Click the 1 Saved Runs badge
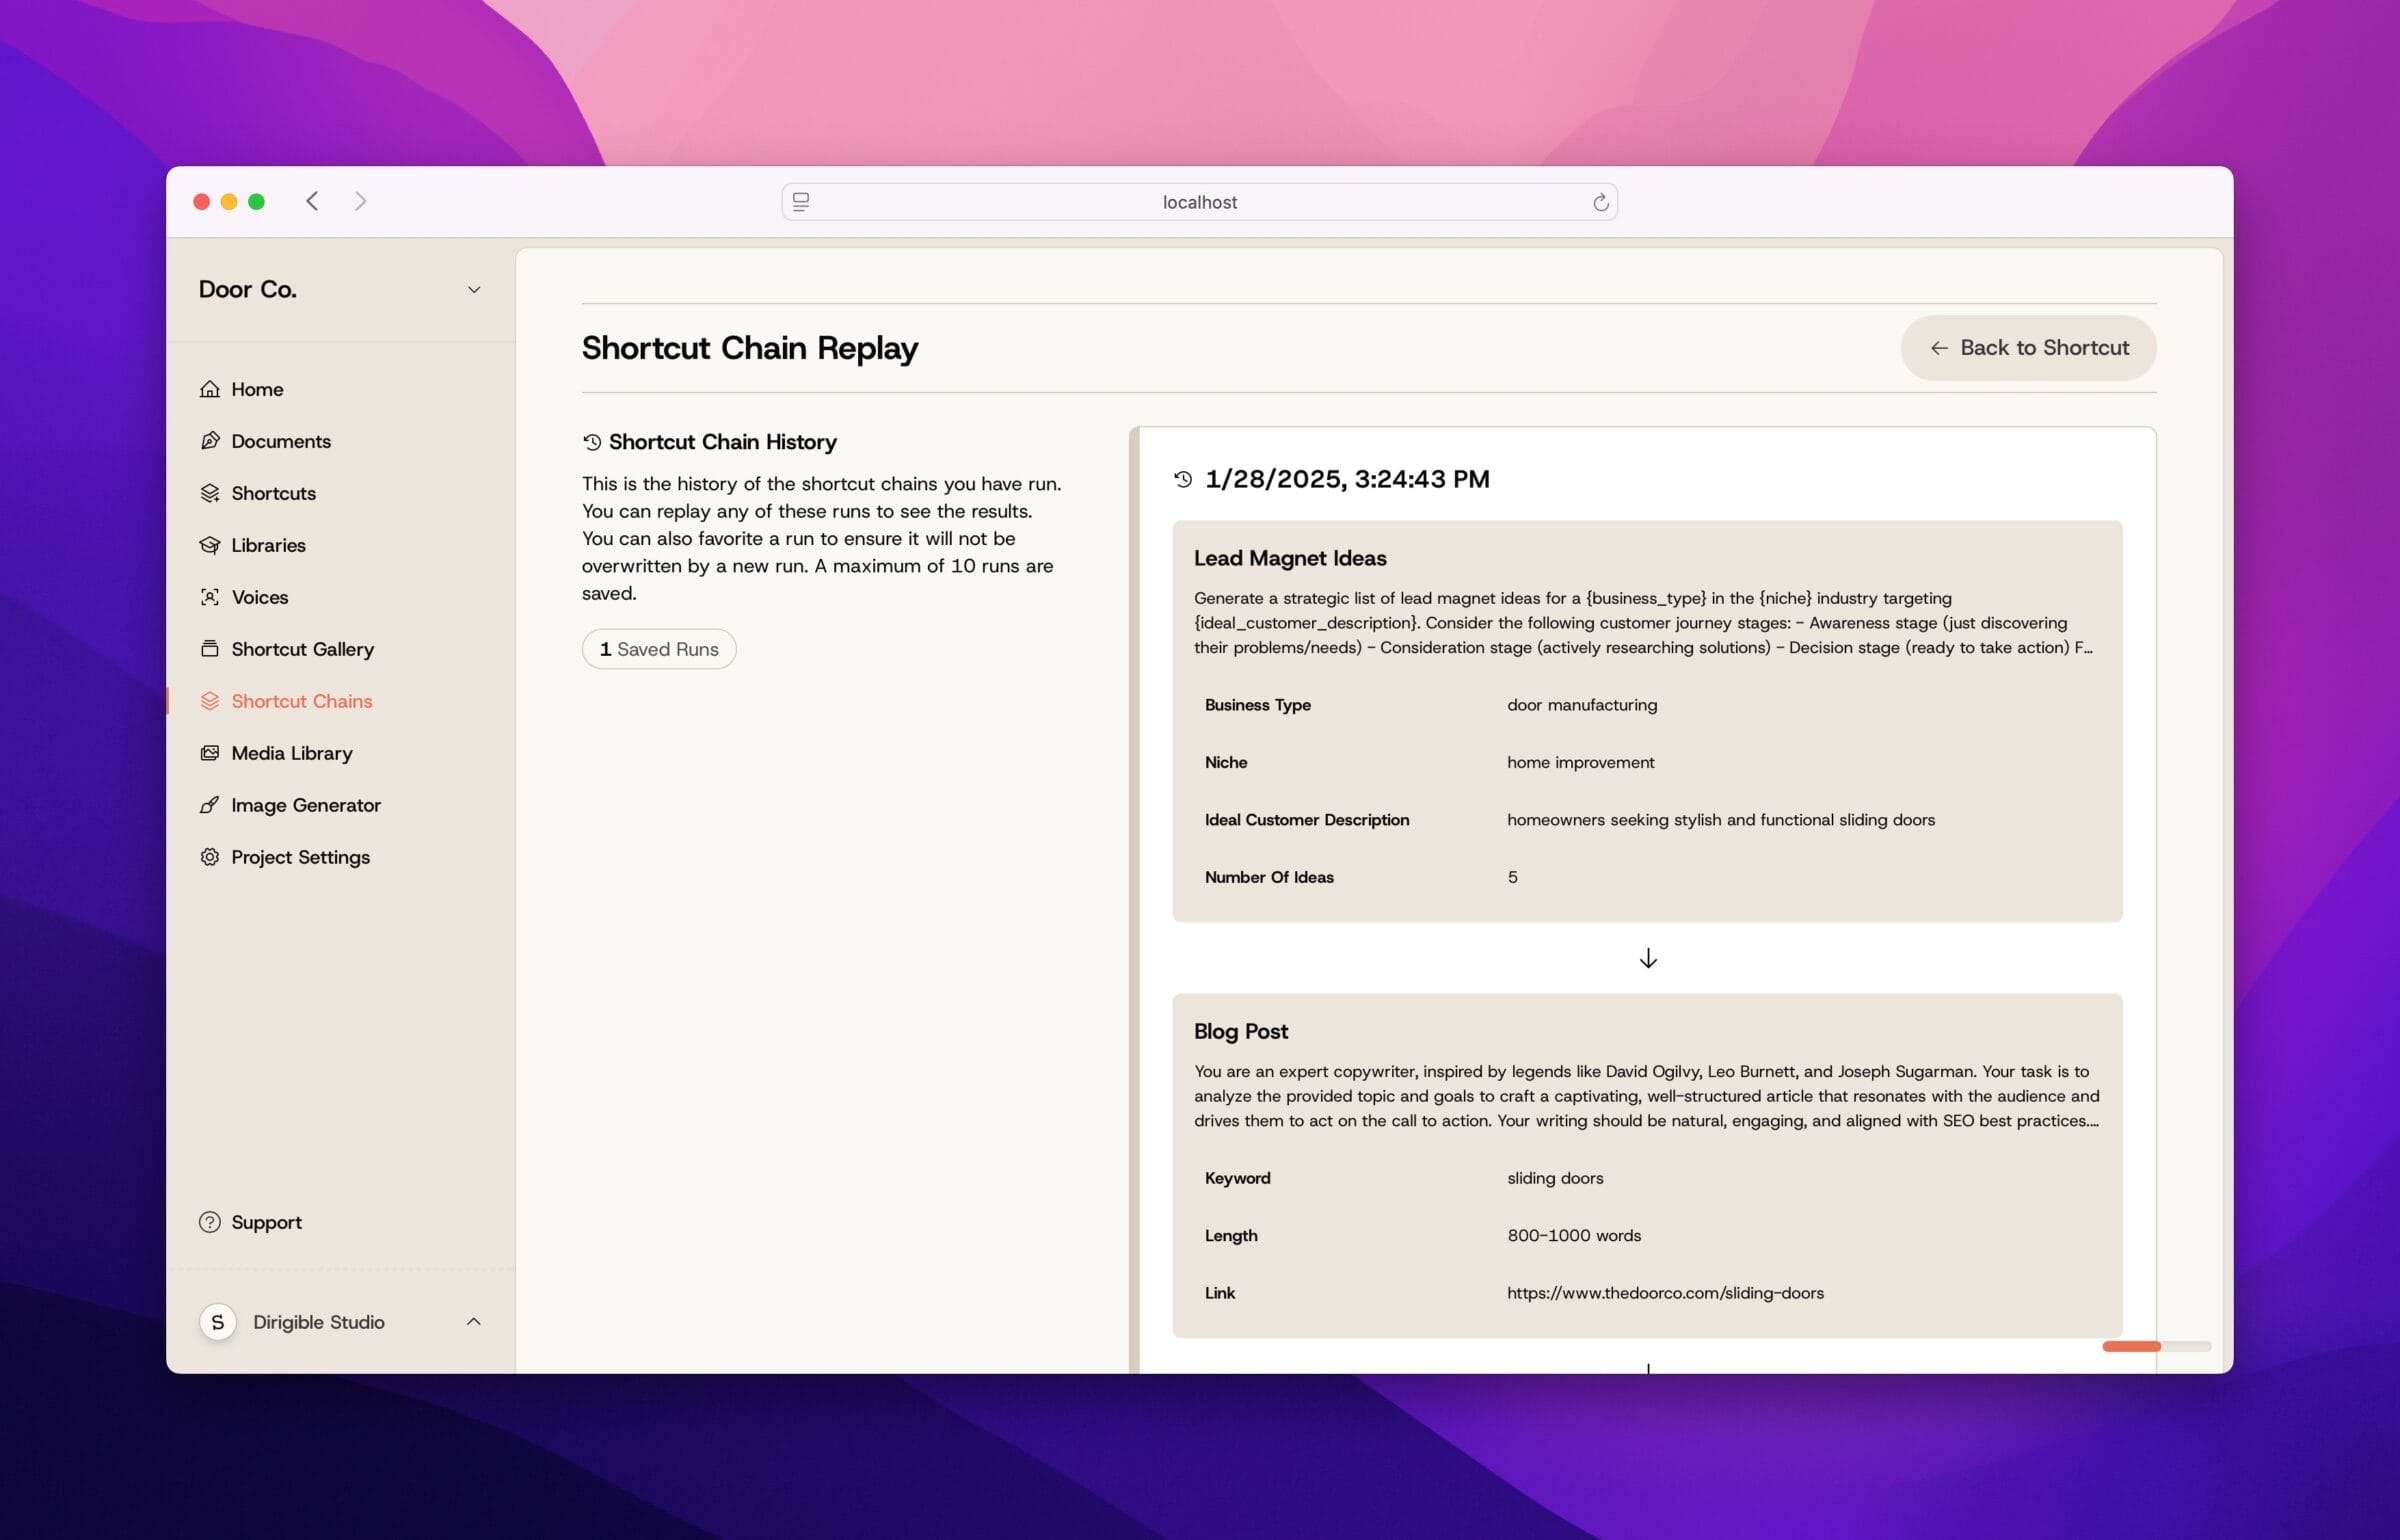2400x1540 pixels. click(659, 649)
